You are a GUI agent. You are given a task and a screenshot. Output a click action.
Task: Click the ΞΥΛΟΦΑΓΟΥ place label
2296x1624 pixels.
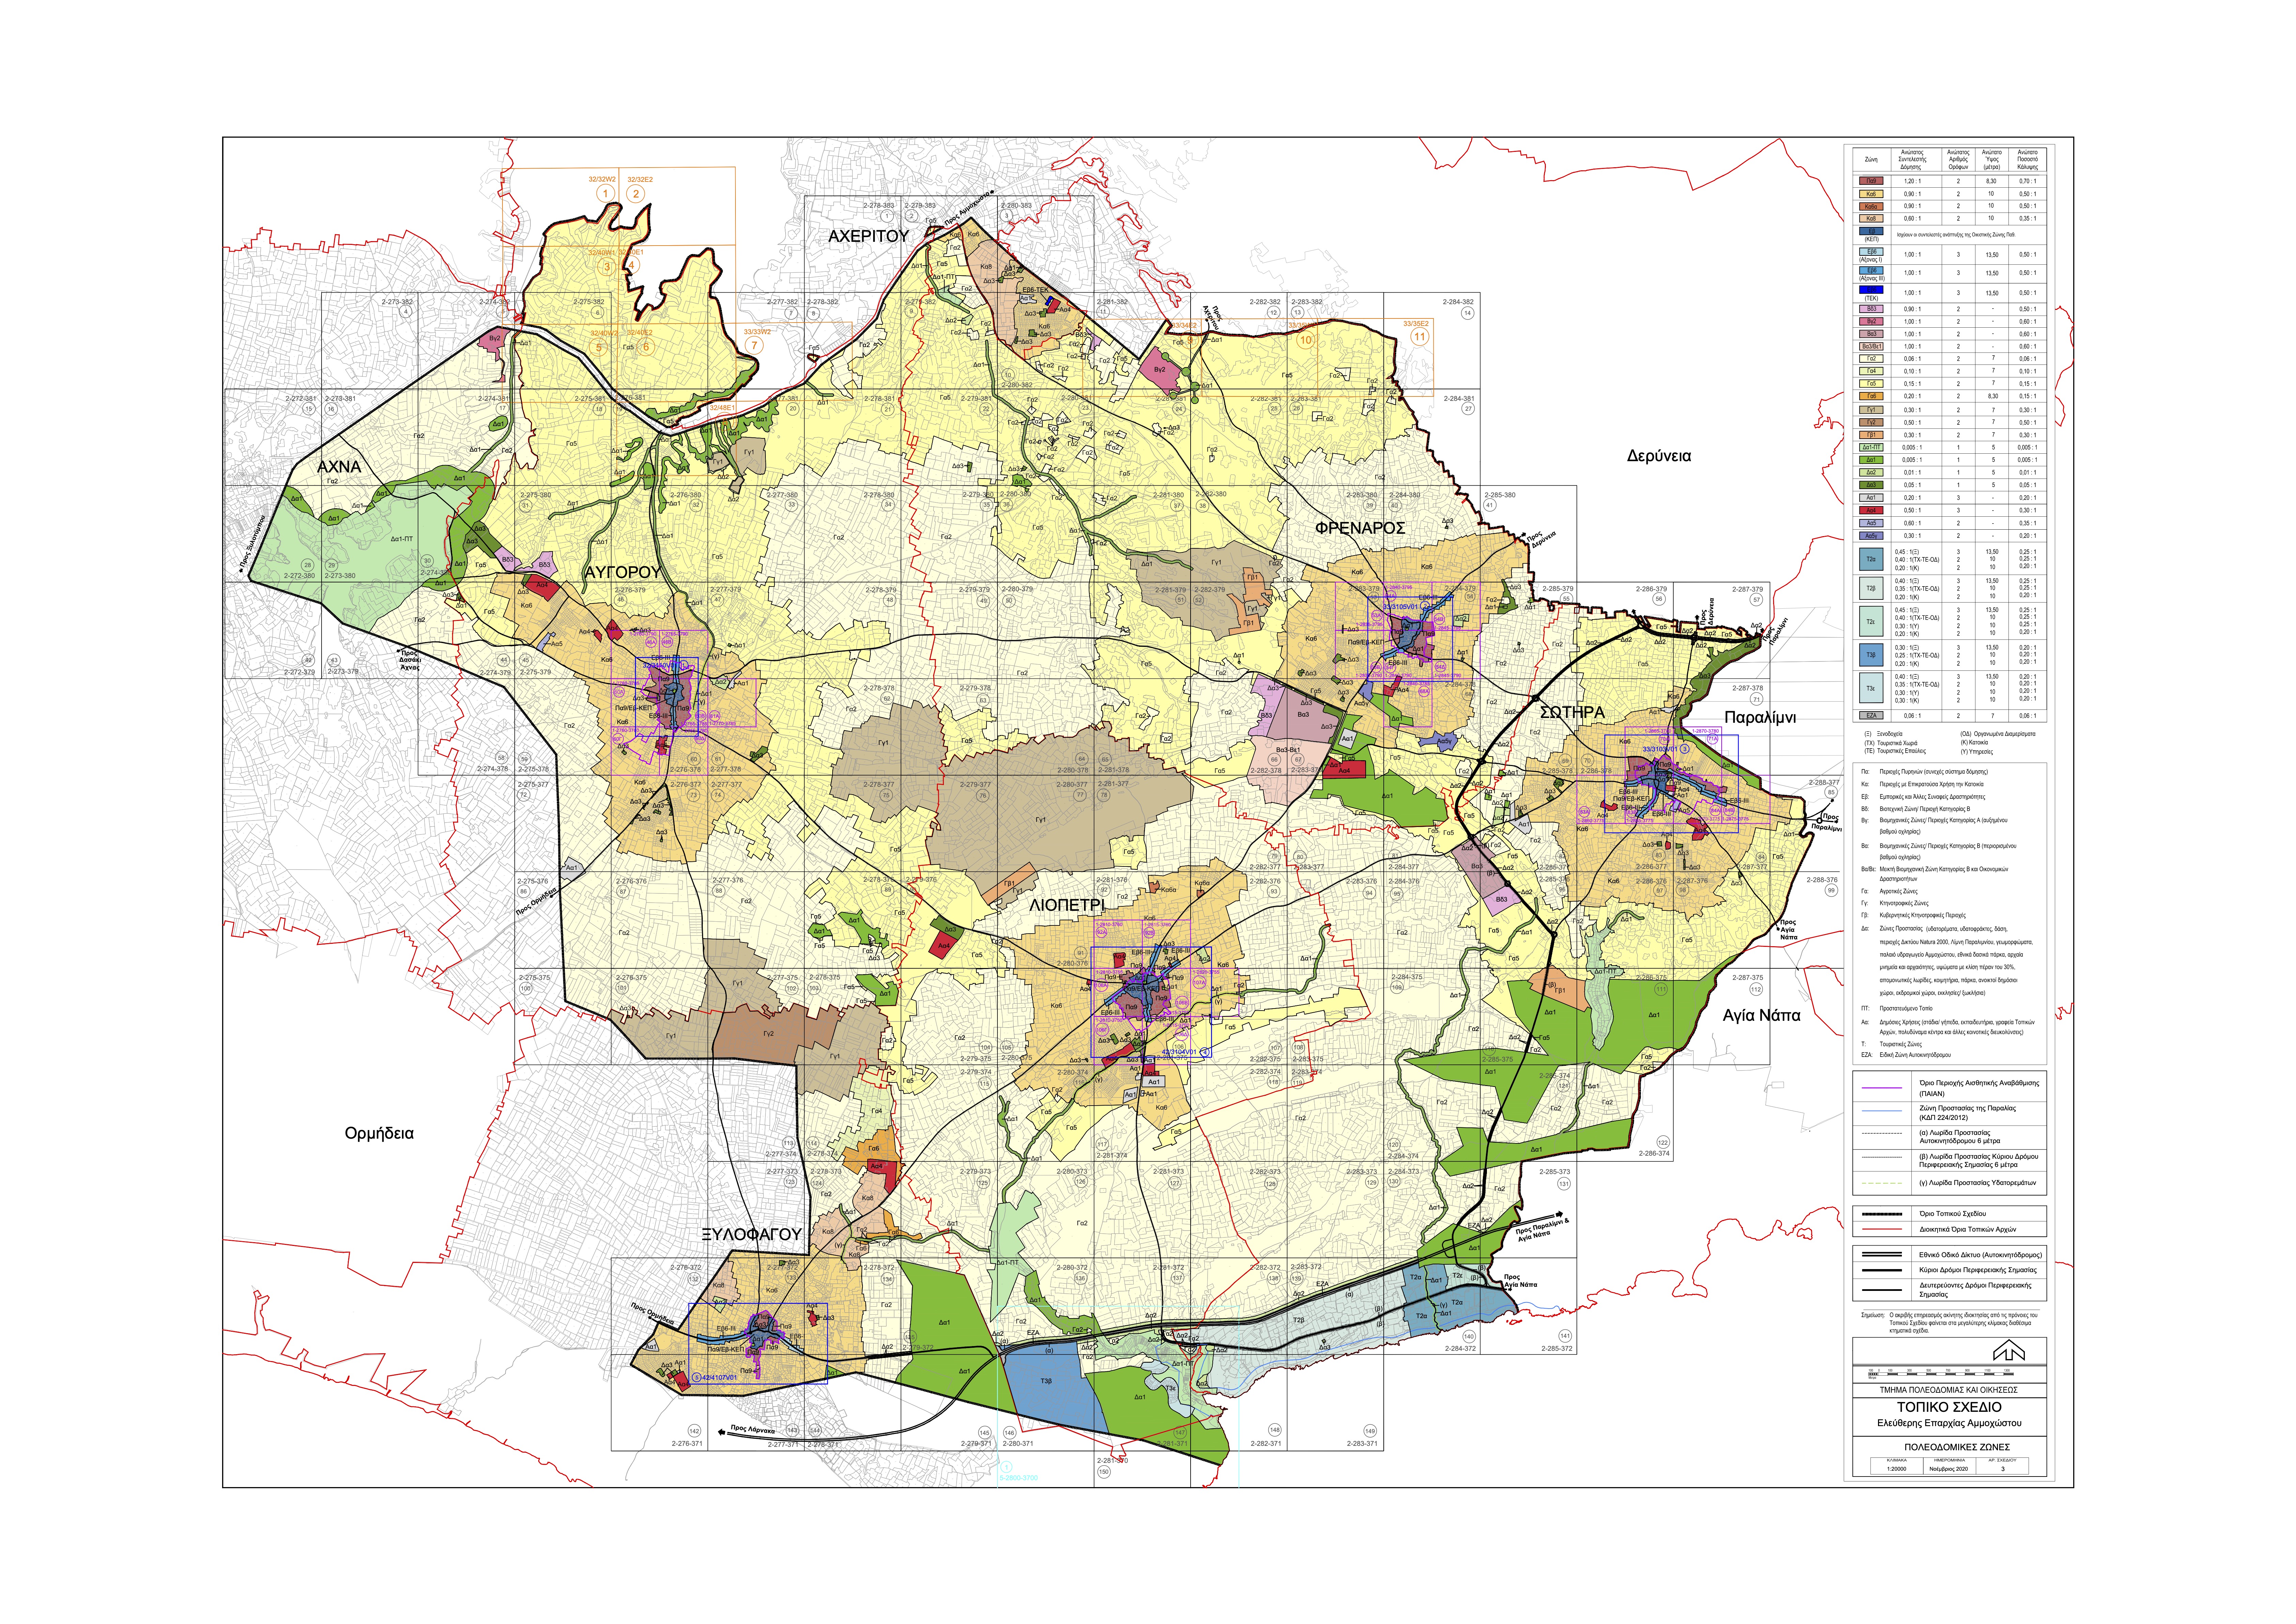(751, 1235)
